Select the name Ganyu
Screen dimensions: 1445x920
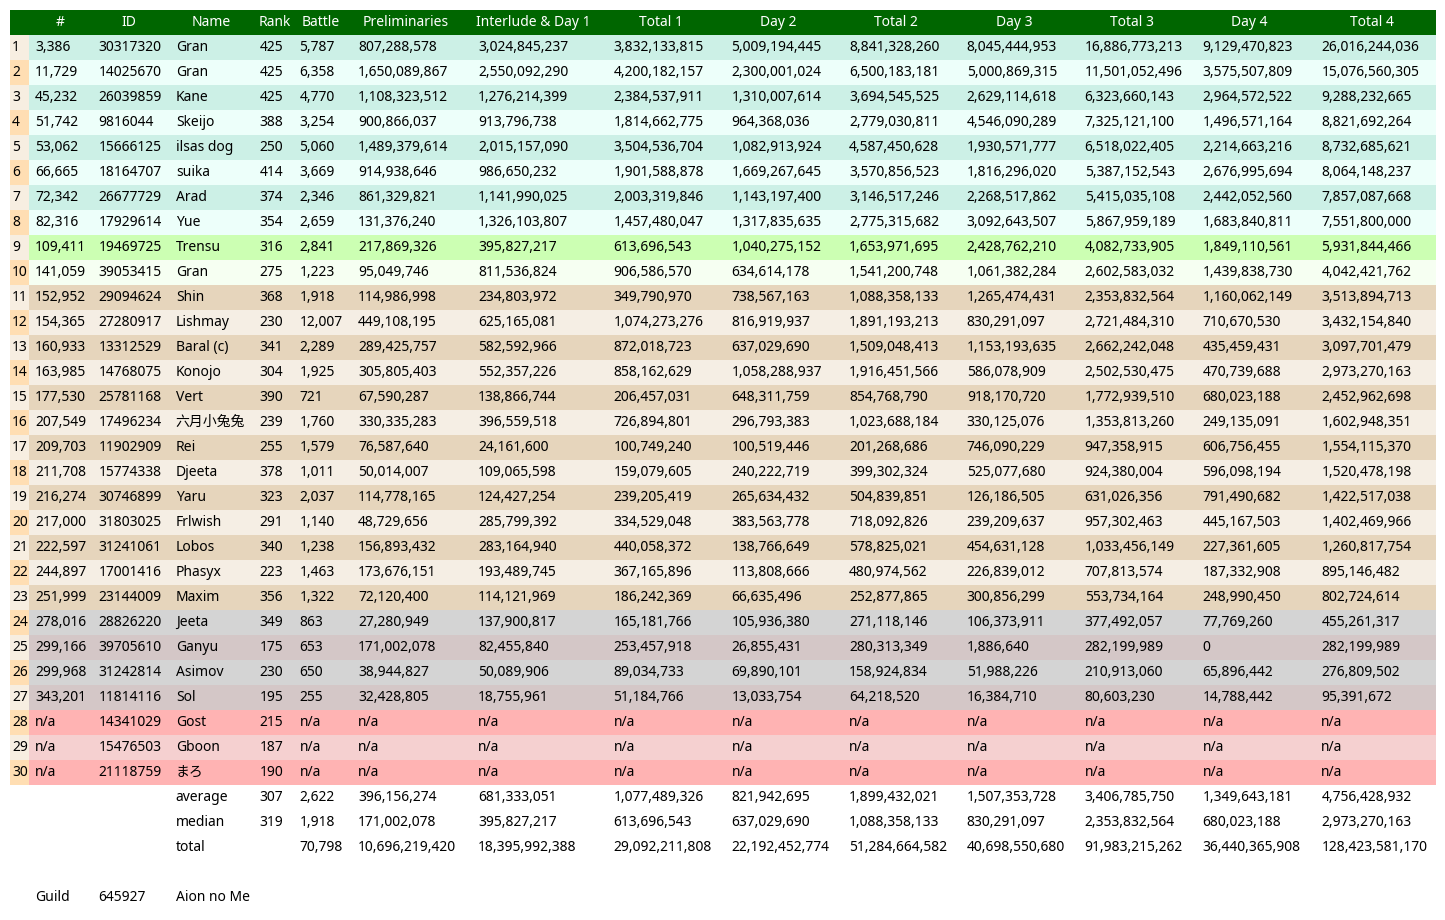click(197, 646)
